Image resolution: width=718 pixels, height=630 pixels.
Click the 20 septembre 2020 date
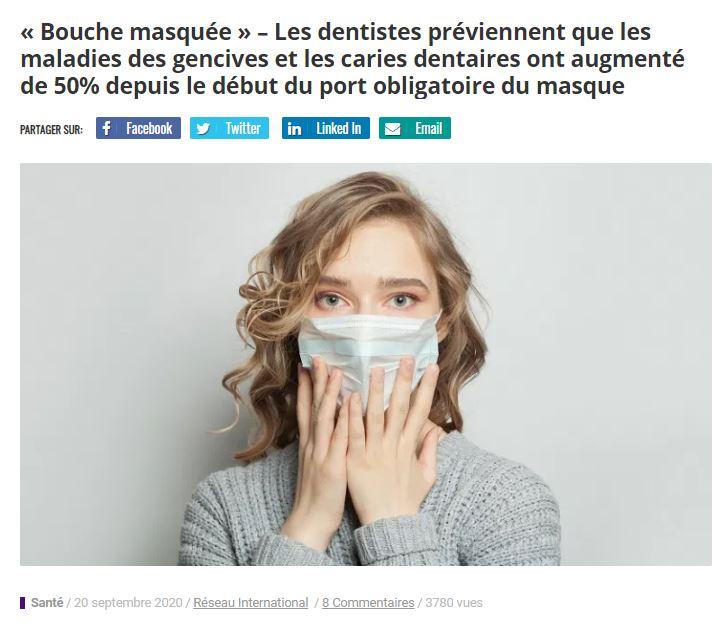128,603
